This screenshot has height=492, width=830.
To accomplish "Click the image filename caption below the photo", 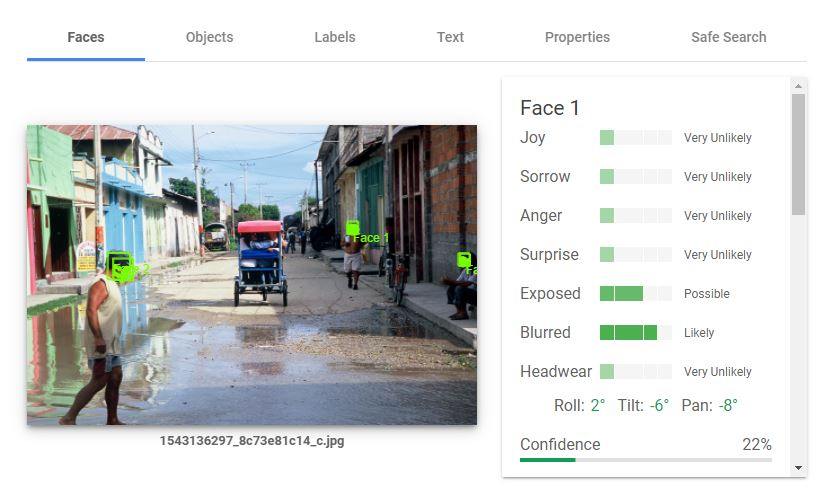I will (x=252, y=441).
